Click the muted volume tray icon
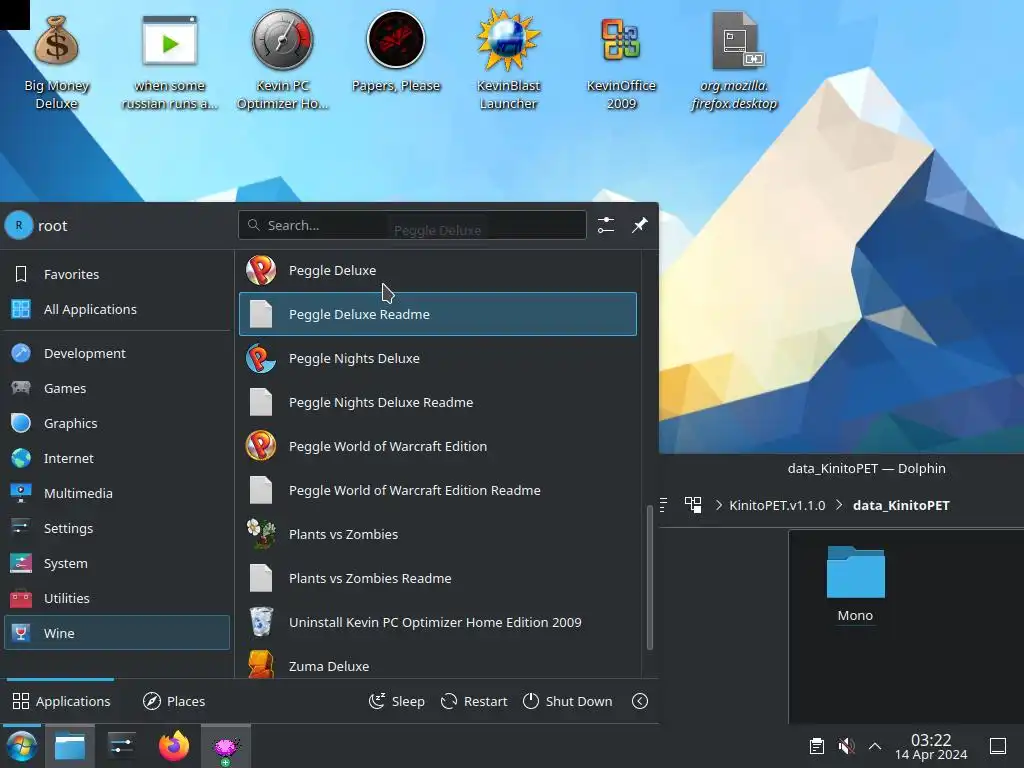The image size is (1024, 768). point(846,746)
